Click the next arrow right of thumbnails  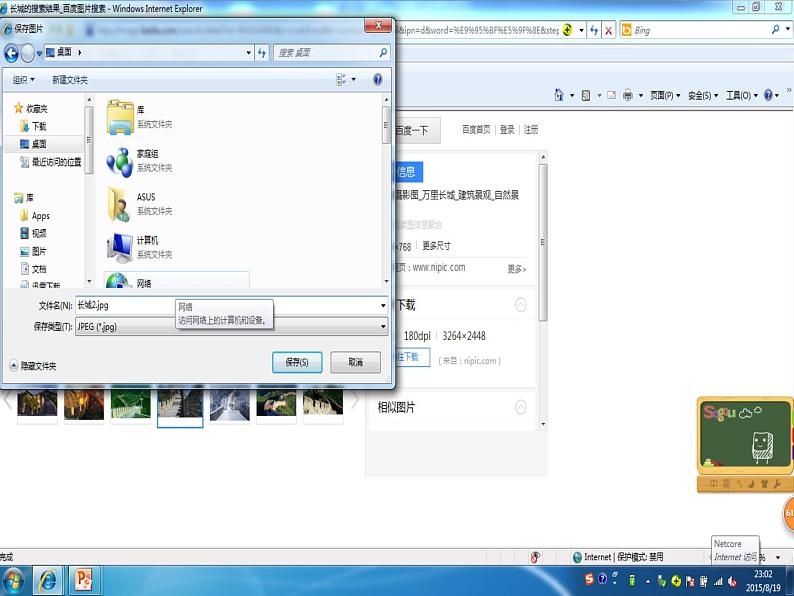(x=355, y=400)
